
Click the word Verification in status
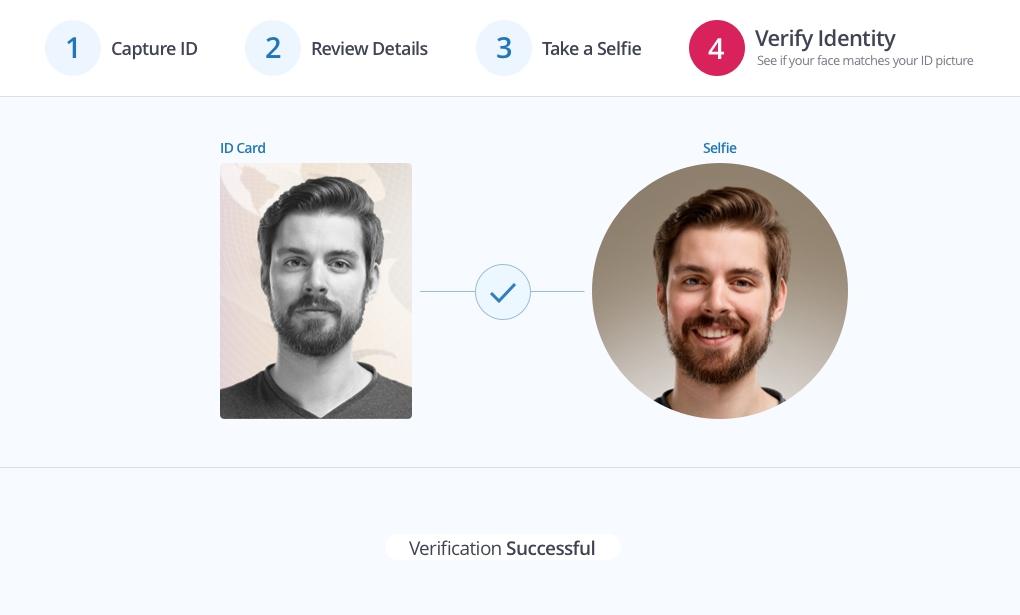tap(455, 548)
